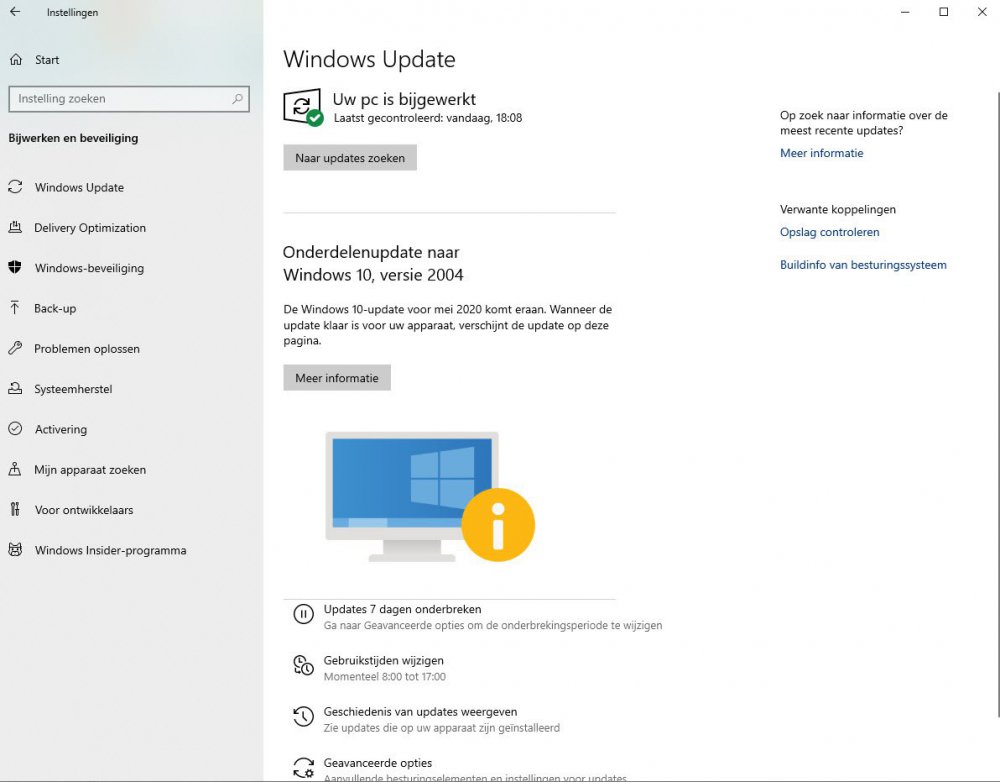
Task: Click the Systeemherstel icon
Action: point(15,388)
